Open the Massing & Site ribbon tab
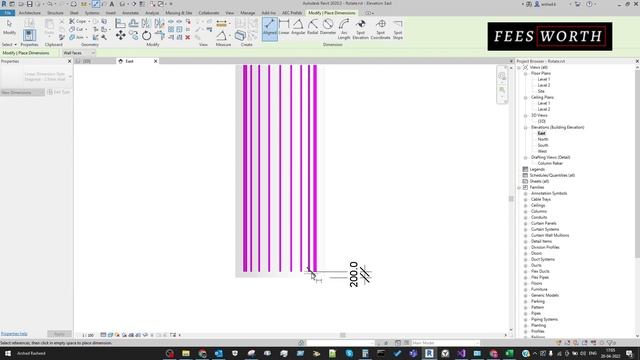 click(179, 13)
